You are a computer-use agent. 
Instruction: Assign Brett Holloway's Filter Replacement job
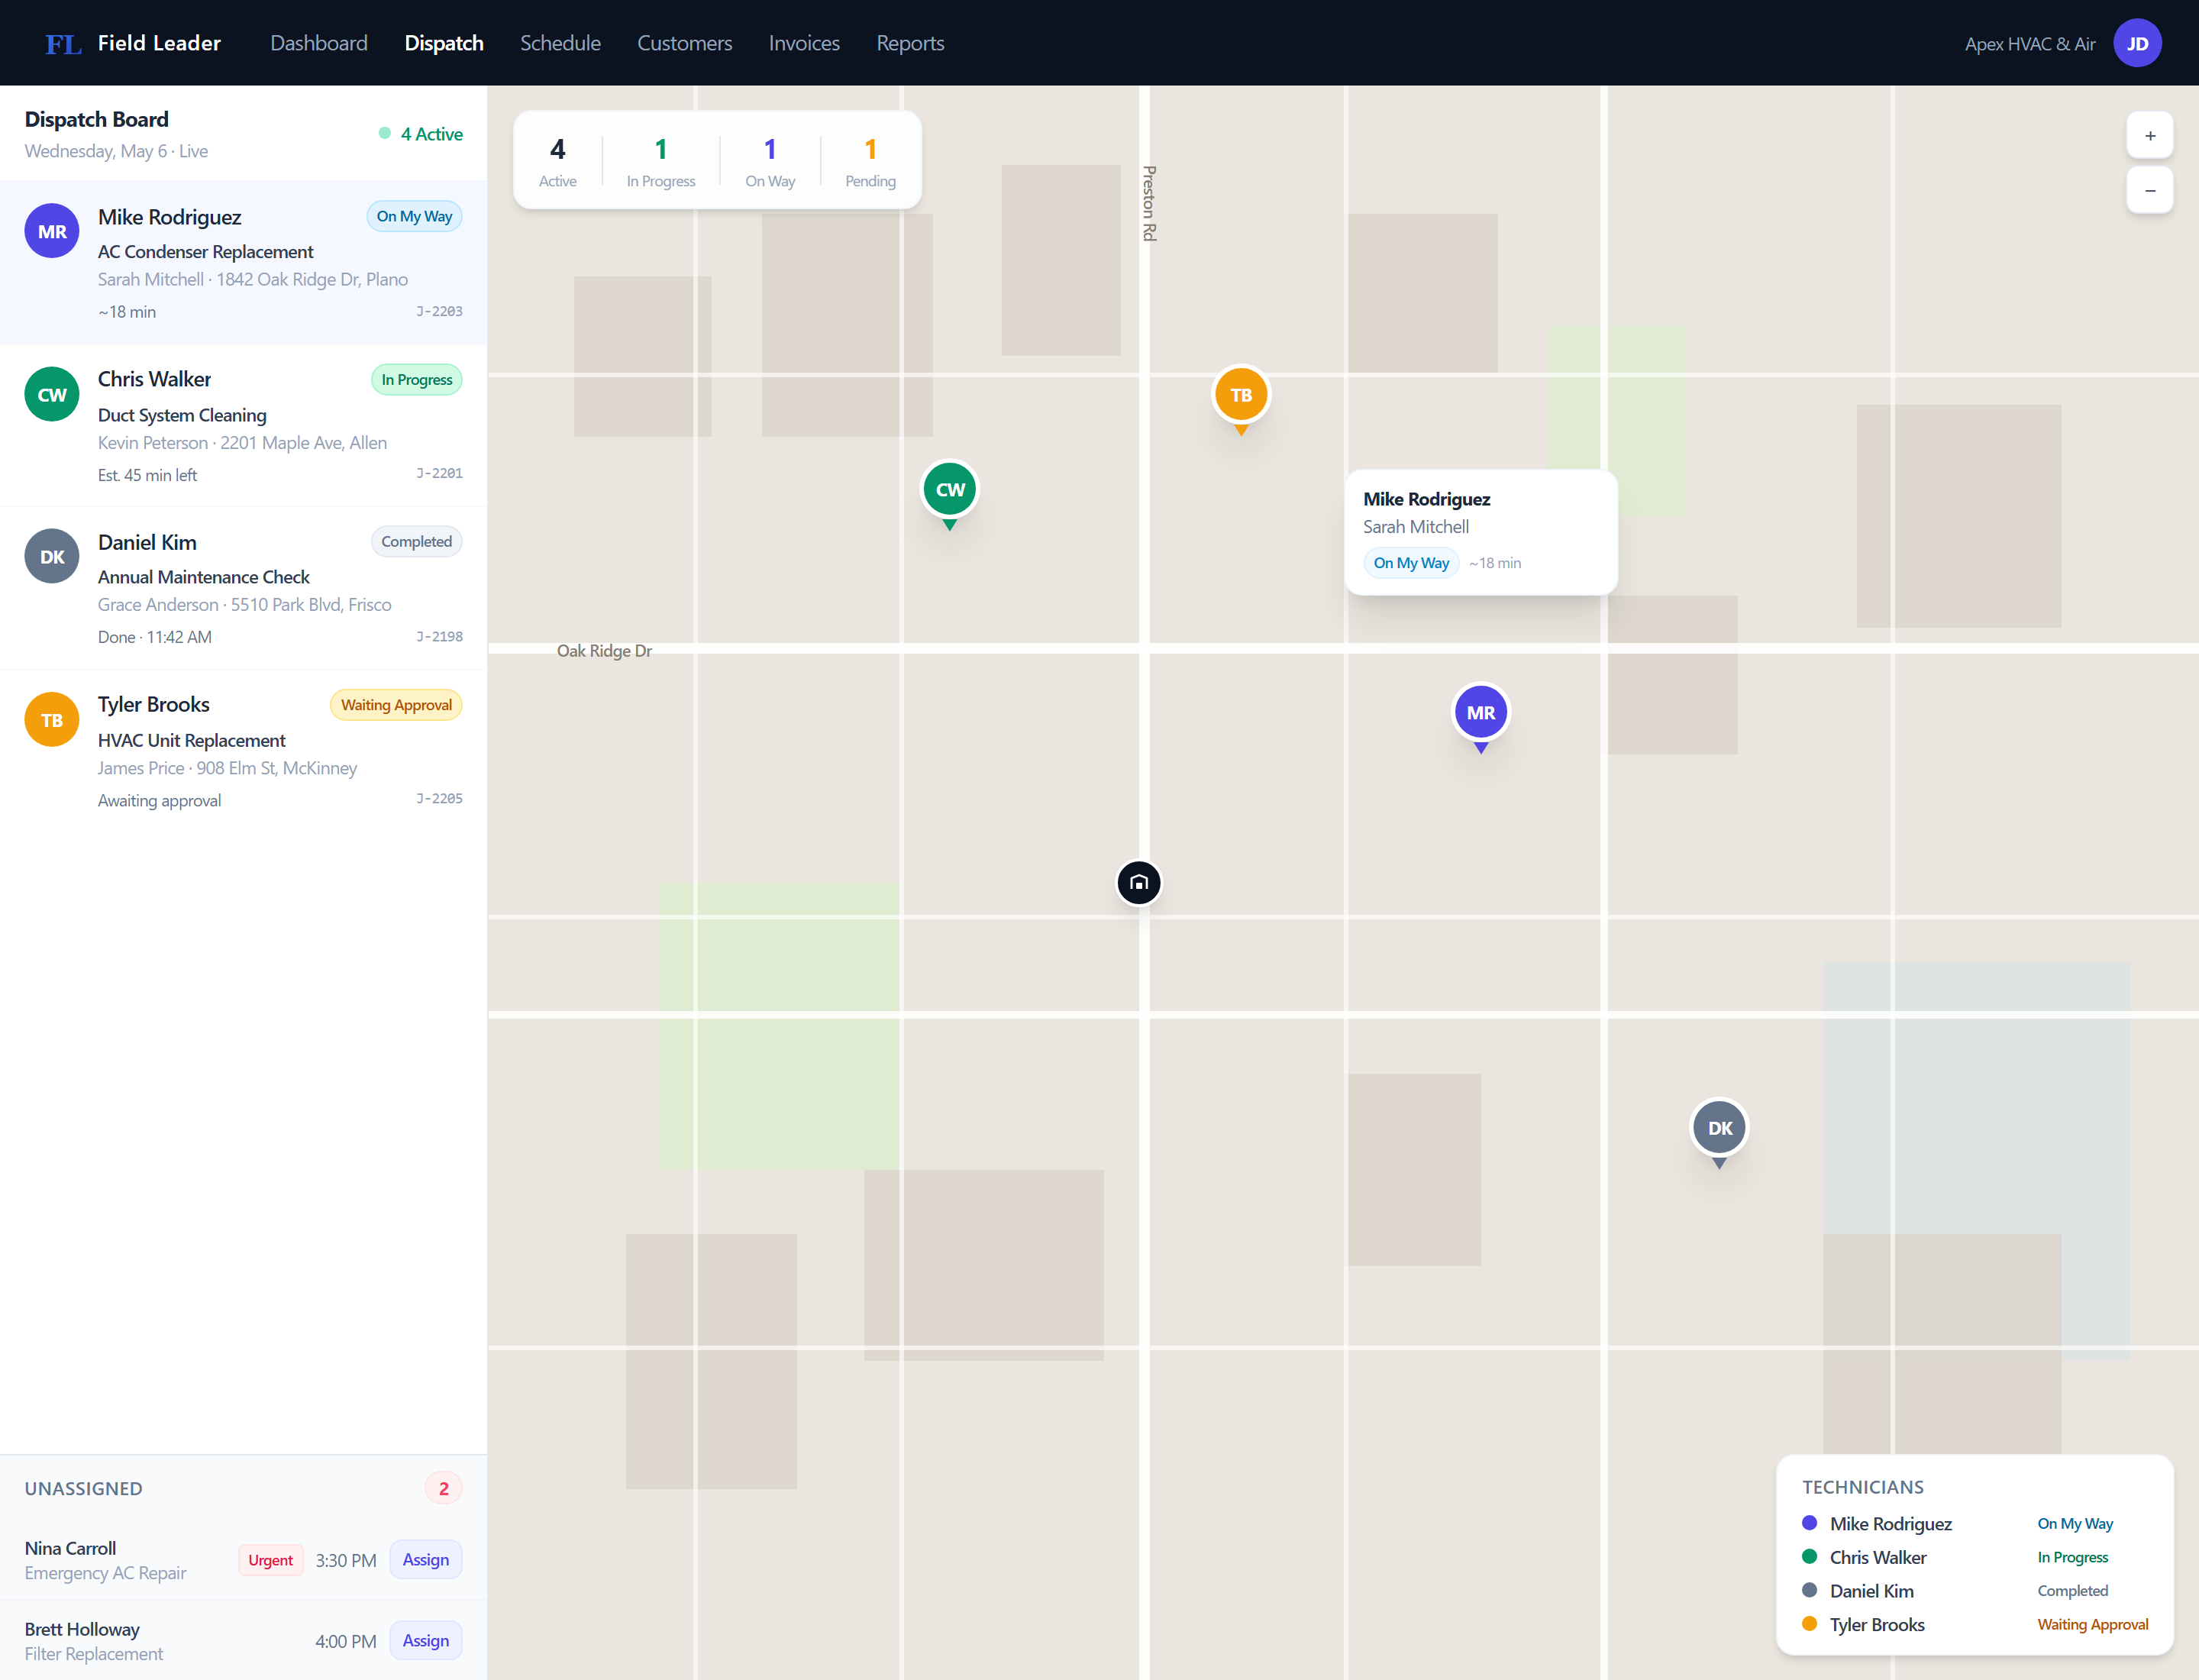pos(425,1641)
